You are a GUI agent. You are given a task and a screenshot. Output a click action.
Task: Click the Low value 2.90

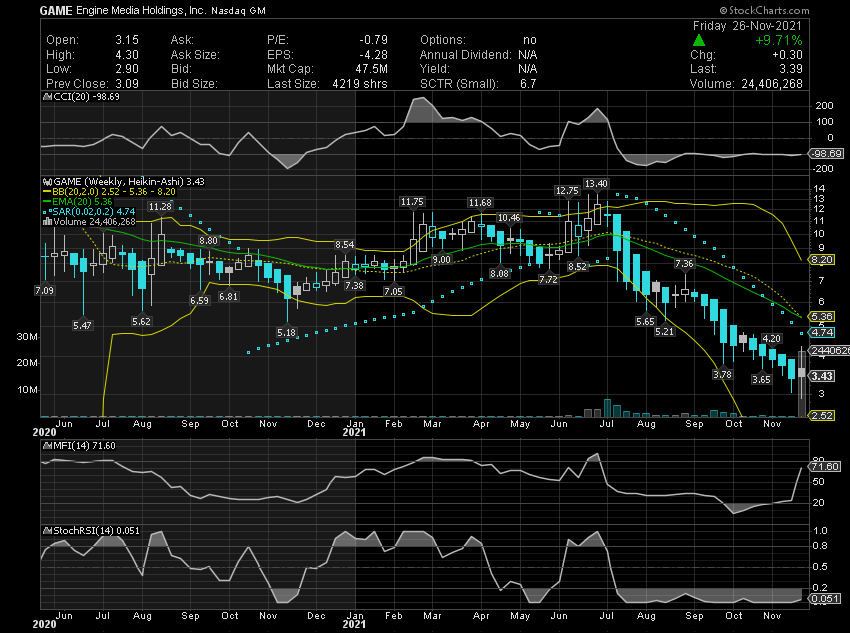pos(127,69)
